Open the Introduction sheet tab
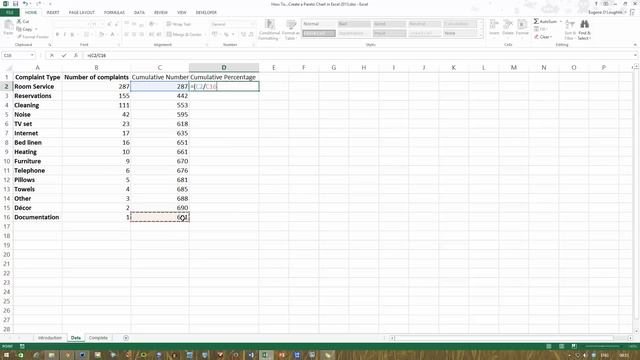The height and width of the screenshot is (360, 640). pos(50,338)
